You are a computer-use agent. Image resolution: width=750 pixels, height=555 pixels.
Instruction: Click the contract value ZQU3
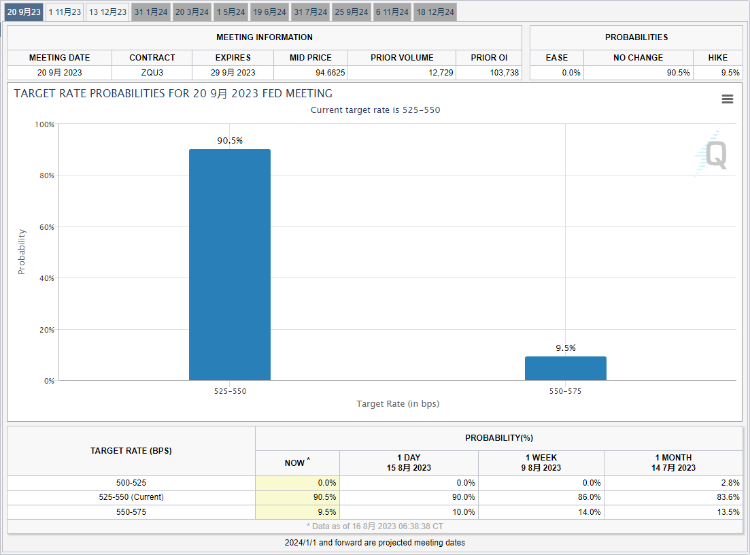tap(152, 73)
